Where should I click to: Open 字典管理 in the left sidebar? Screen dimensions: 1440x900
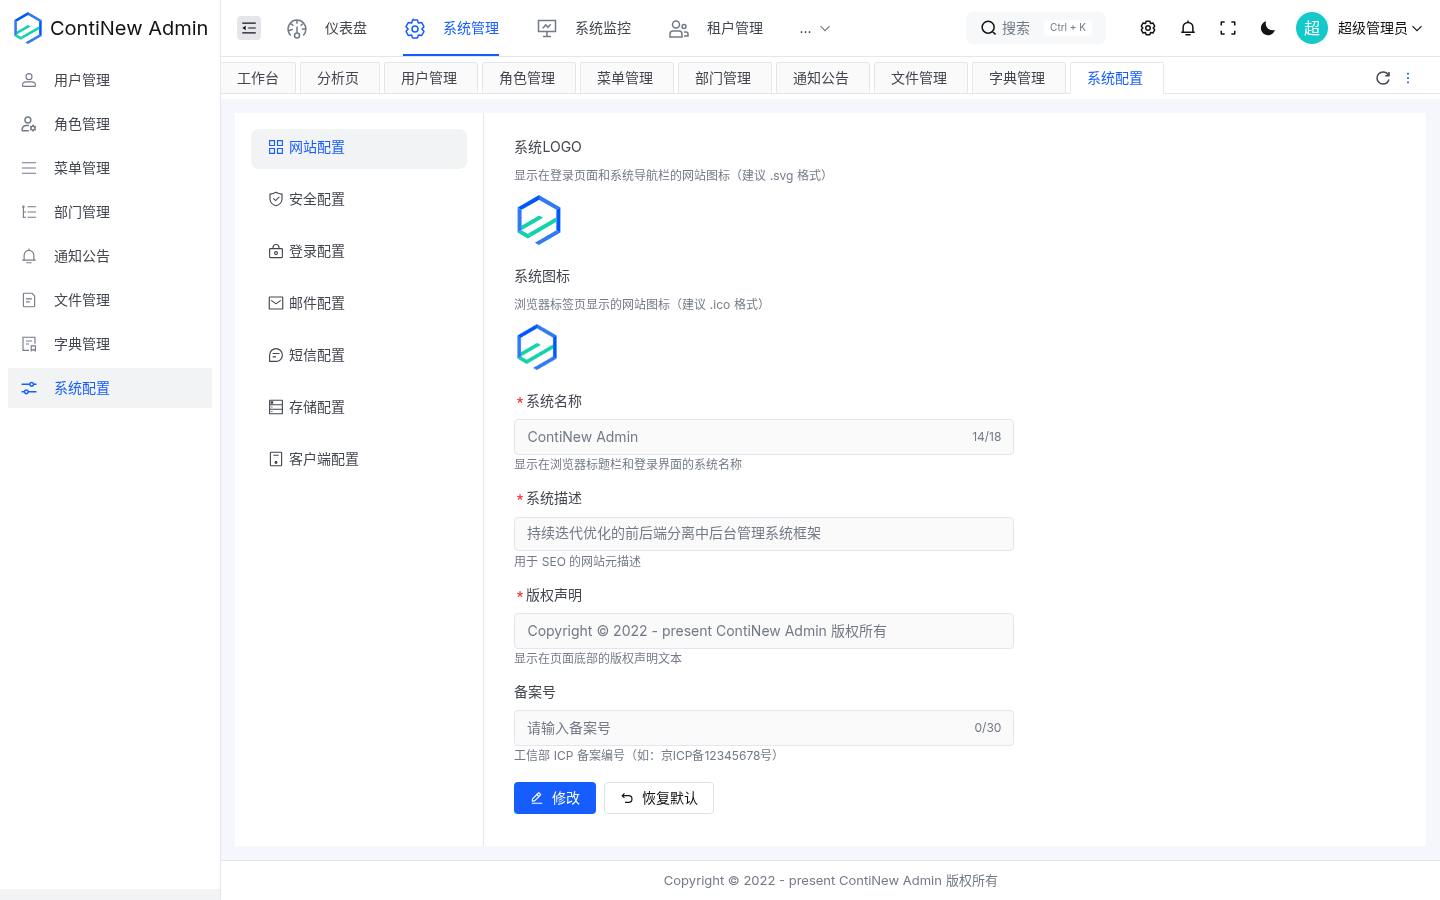110,344
